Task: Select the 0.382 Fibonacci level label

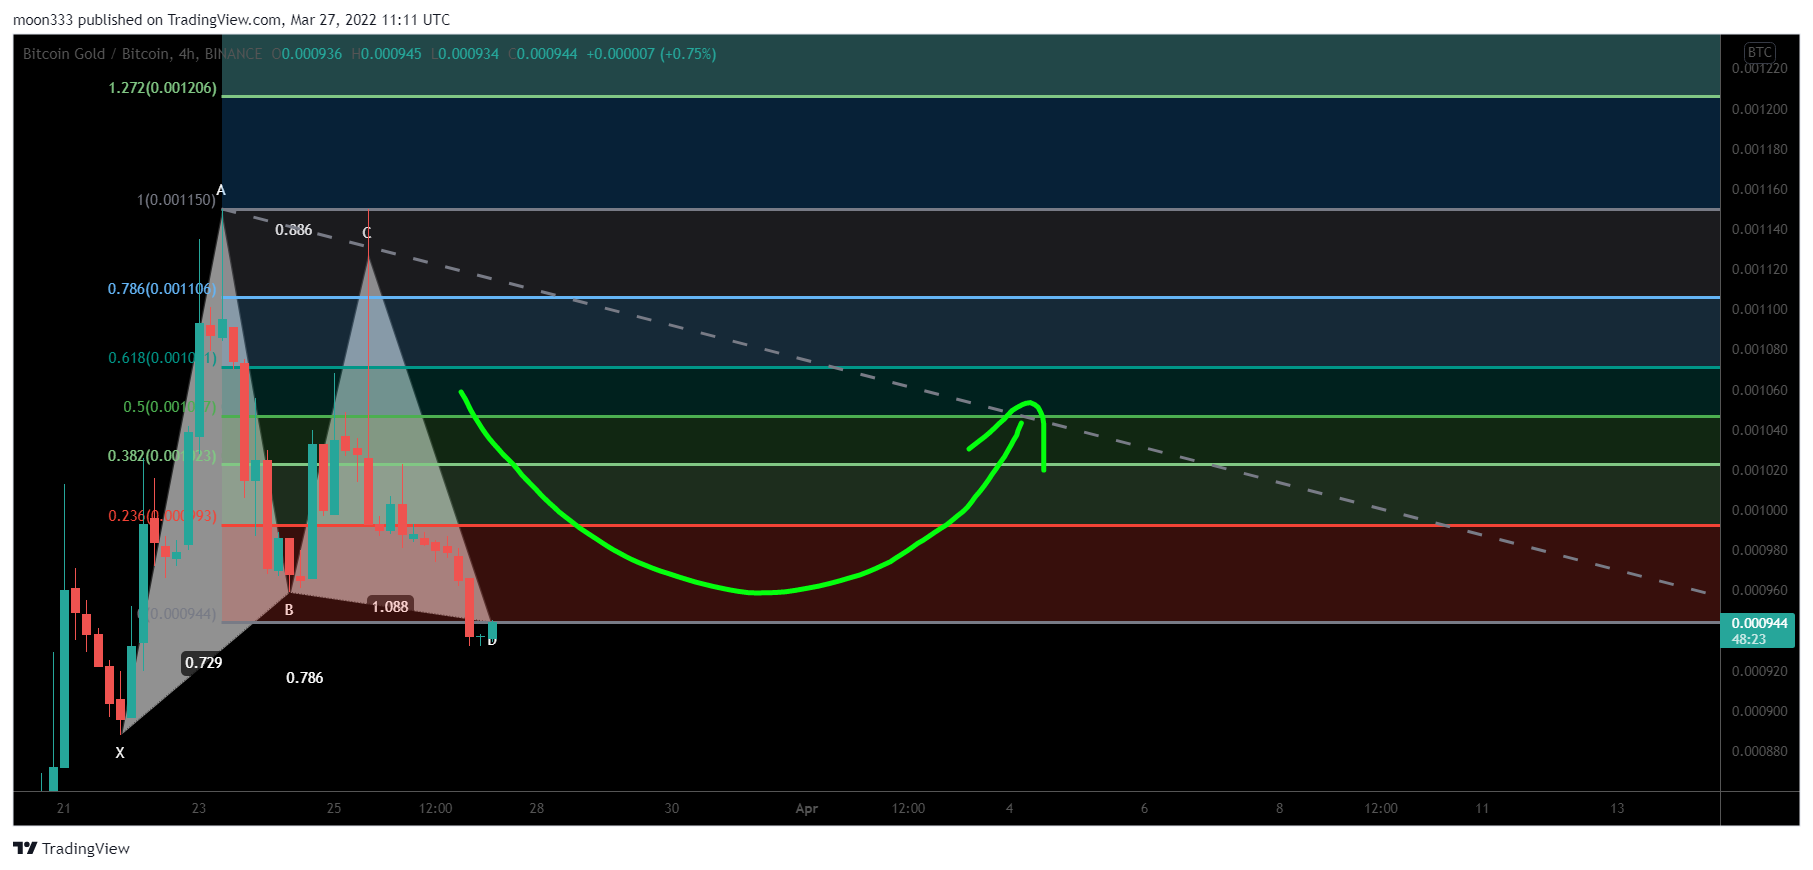Action: click(162, 456)
